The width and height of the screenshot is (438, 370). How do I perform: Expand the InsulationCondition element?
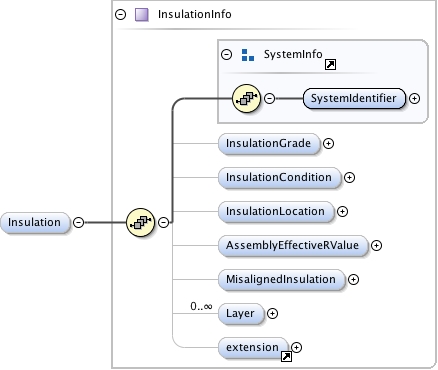349,177
